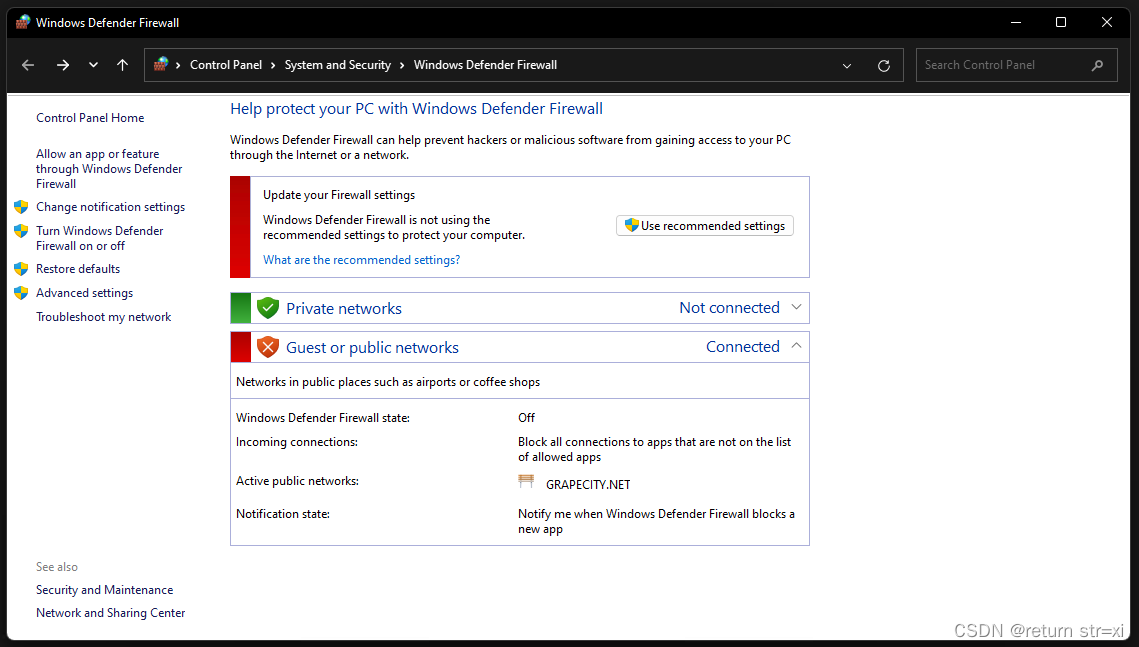Open Network and Sharing Center
Screen dimensions: 1139x647
pyautogui.click(x=110, y=612)
